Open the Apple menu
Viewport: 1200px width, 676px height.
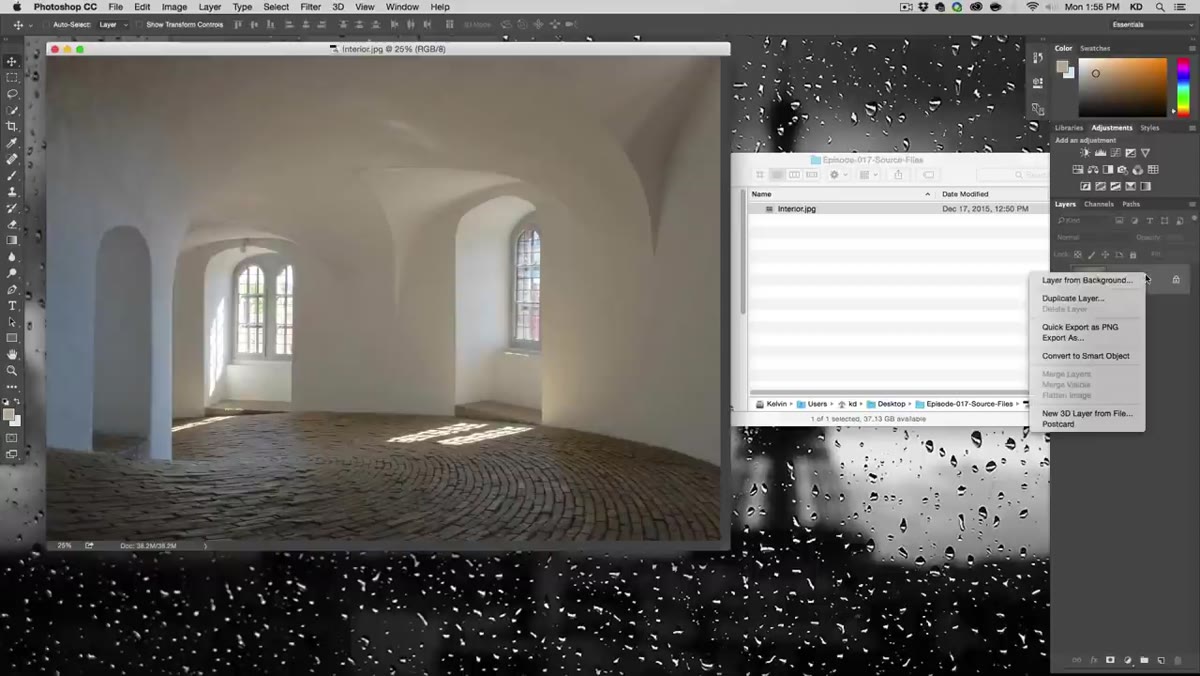pyautogui.click(x=16, y=7)
